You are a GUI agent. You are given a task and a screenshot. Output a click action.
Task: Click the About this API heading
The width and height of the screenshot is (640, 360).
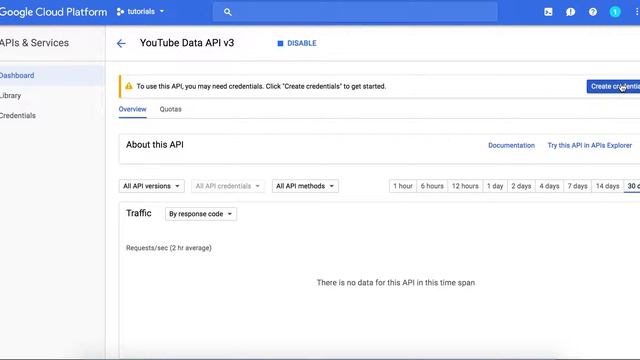tap(155, 144)
